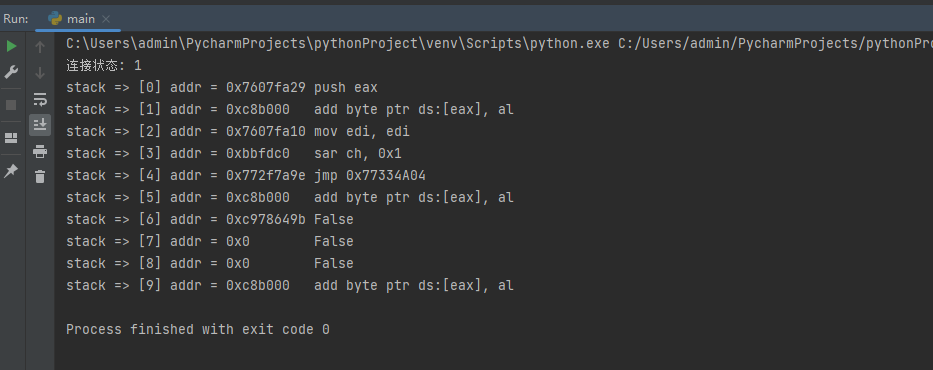This screenshot has height=370, width=933.
Task: Click the Down the Stack Trace arrow
Action: [40, 73]
